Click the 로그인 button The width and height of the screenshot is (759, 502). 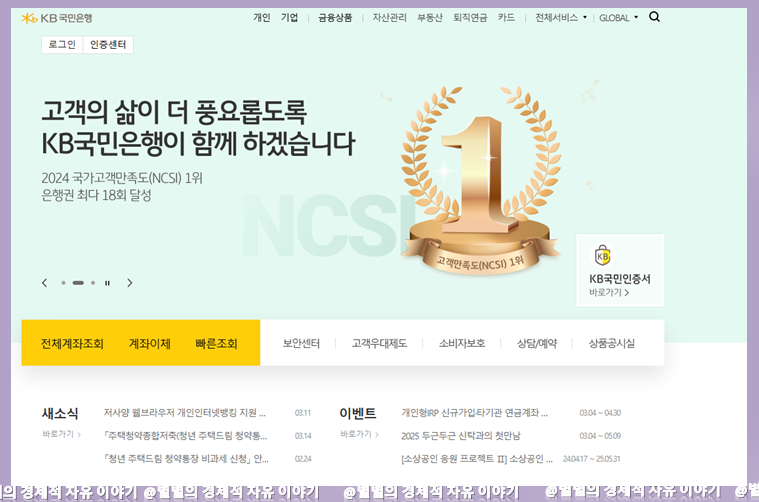tap(62, 45)
